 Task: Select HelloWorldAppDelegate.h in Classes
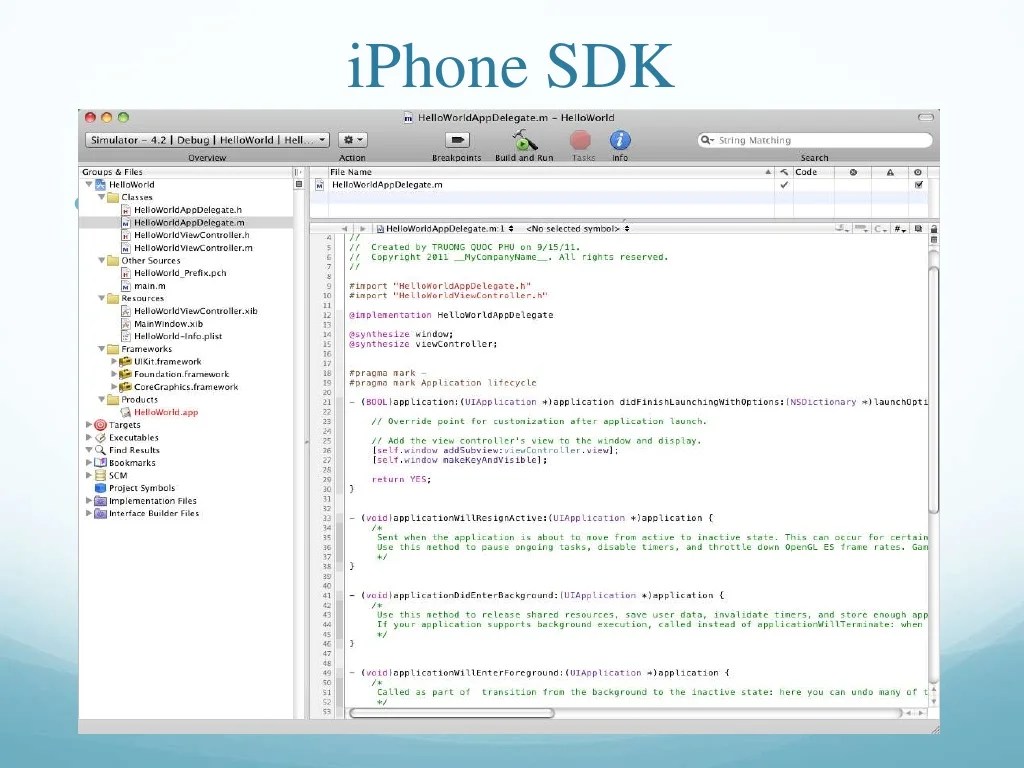187,210
